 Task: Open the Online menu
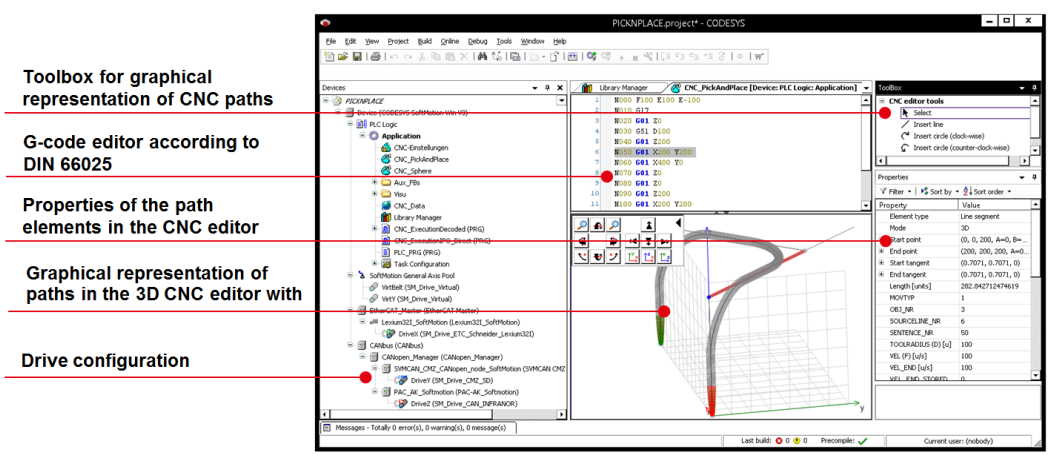[450, 41]
